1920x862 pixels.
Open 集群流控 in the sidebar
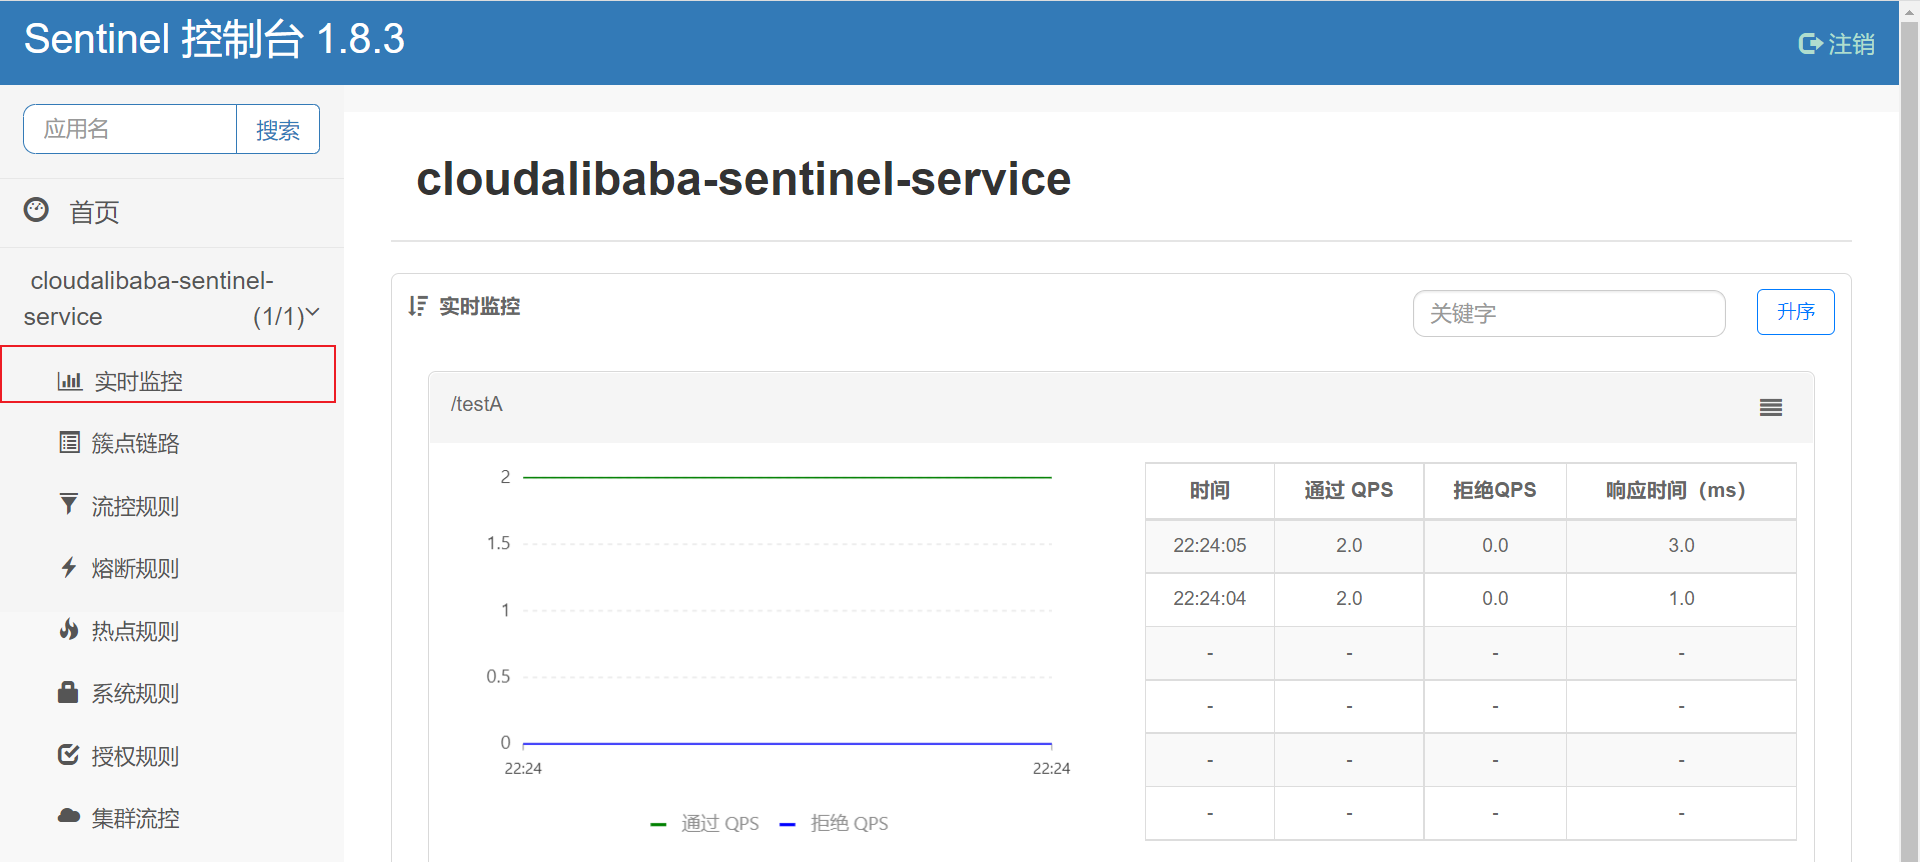(135, 818)
